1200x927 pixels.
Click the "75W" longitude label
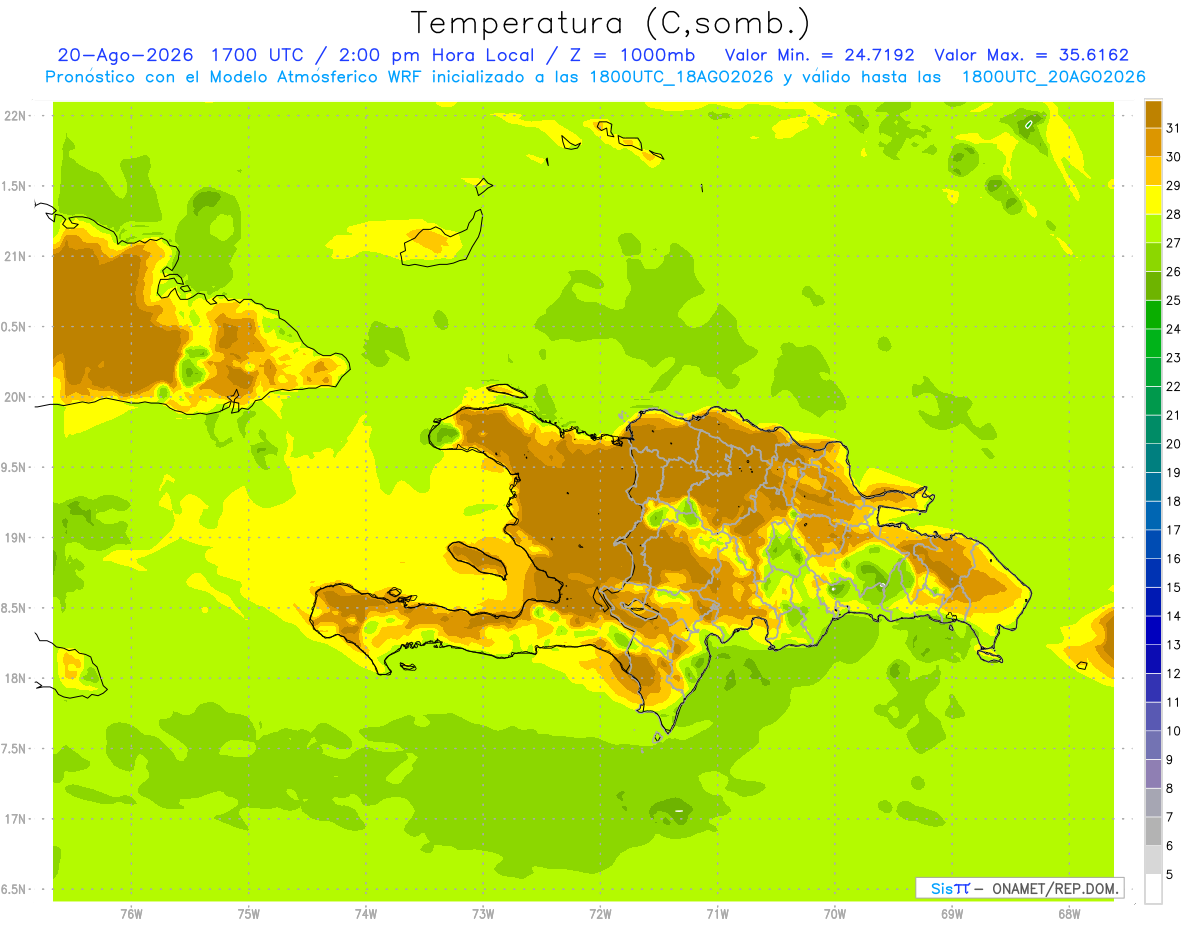point(249,914)
